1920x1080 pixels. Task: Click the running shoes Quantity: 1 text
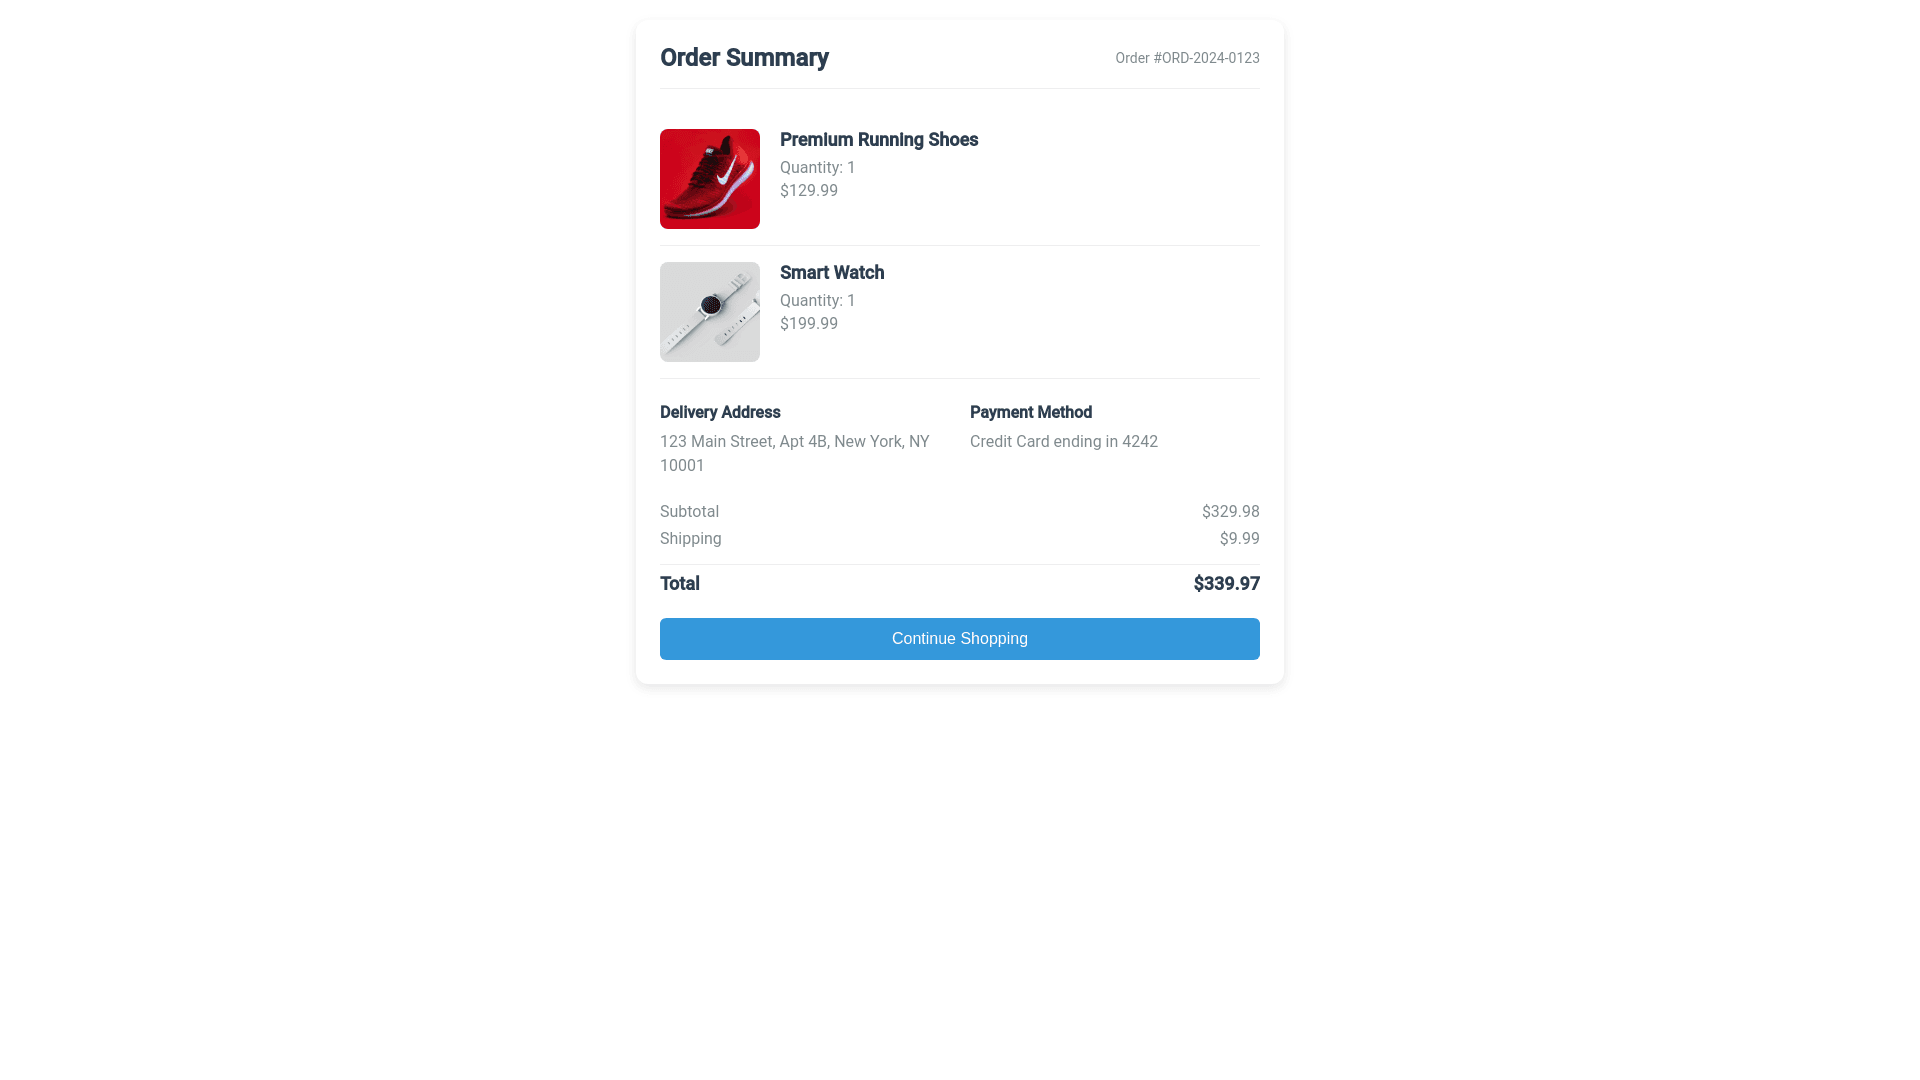coord(818,167)
